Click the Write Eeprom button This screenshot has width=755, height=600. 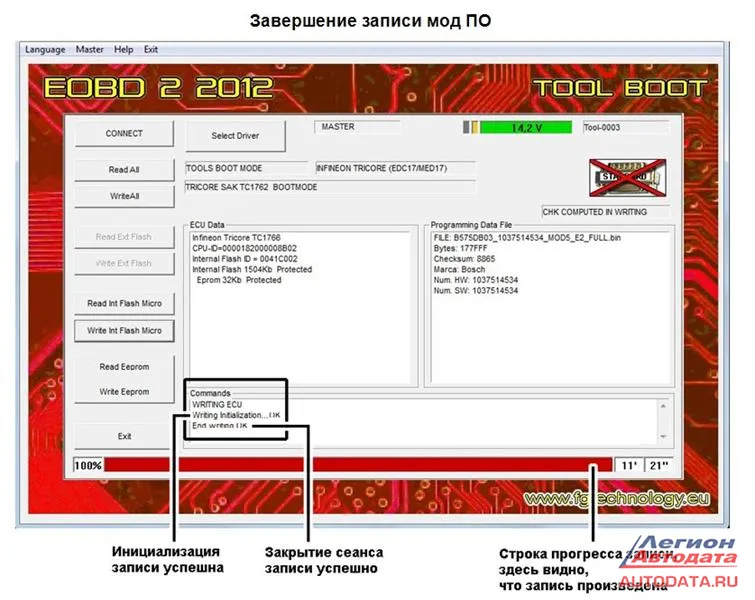coord(124,391)
